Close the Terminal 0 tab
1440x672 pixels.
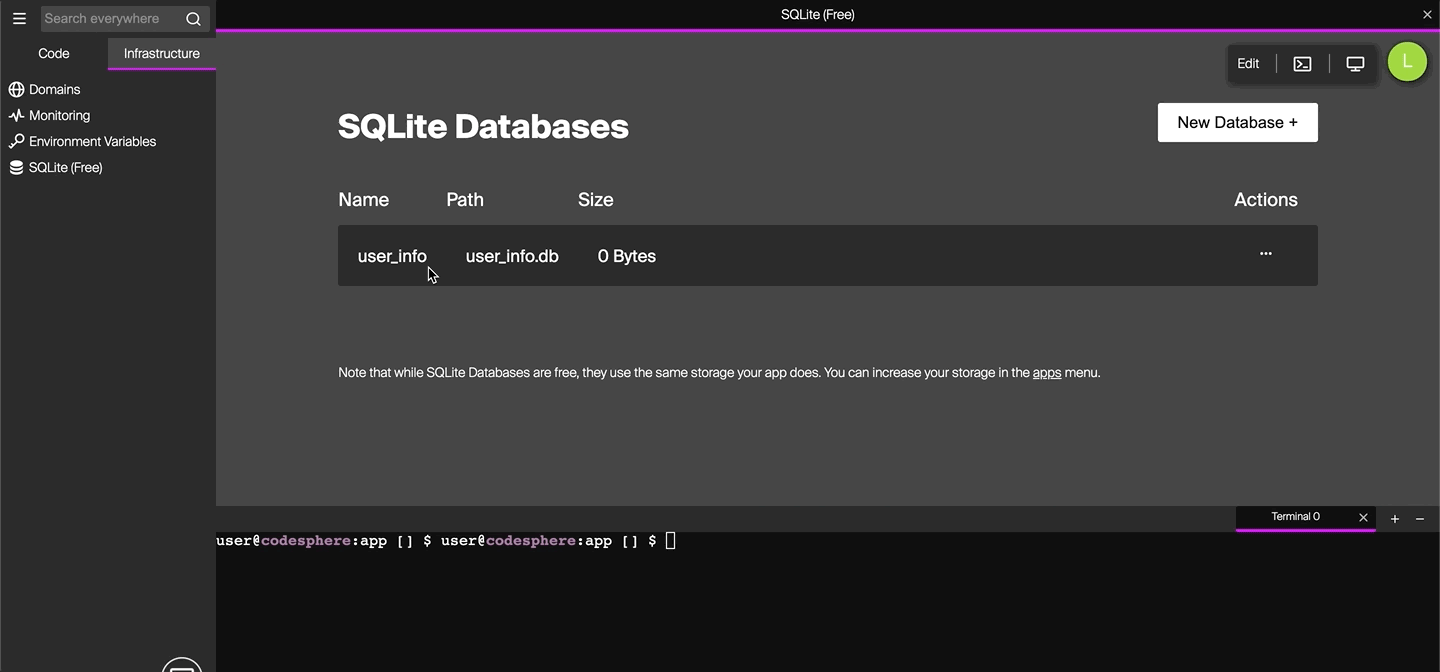1363,517
